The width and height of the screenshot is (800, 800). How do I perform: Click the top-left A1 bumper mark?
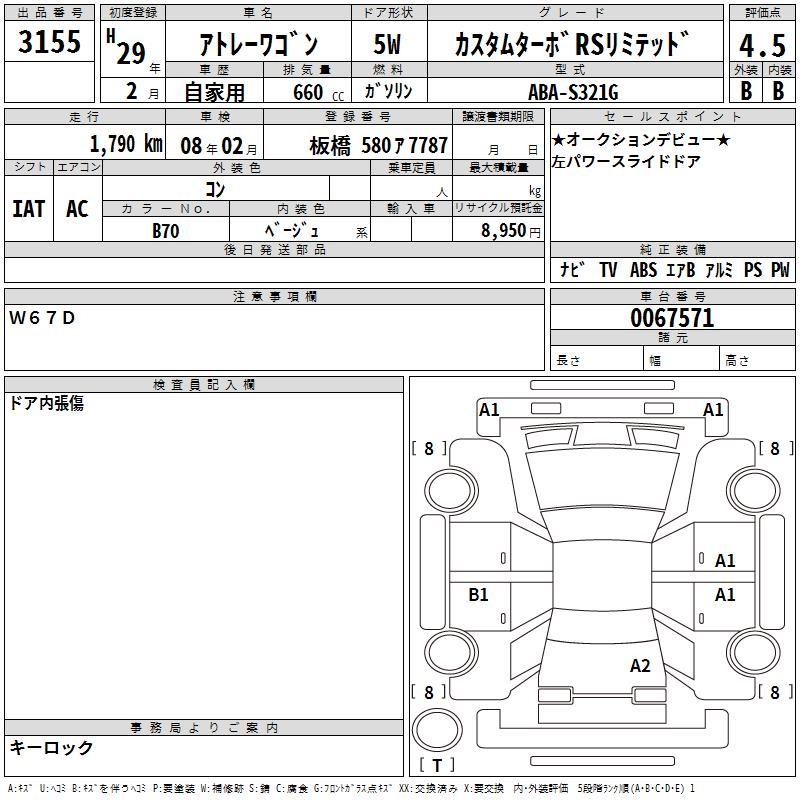point(489,410)
